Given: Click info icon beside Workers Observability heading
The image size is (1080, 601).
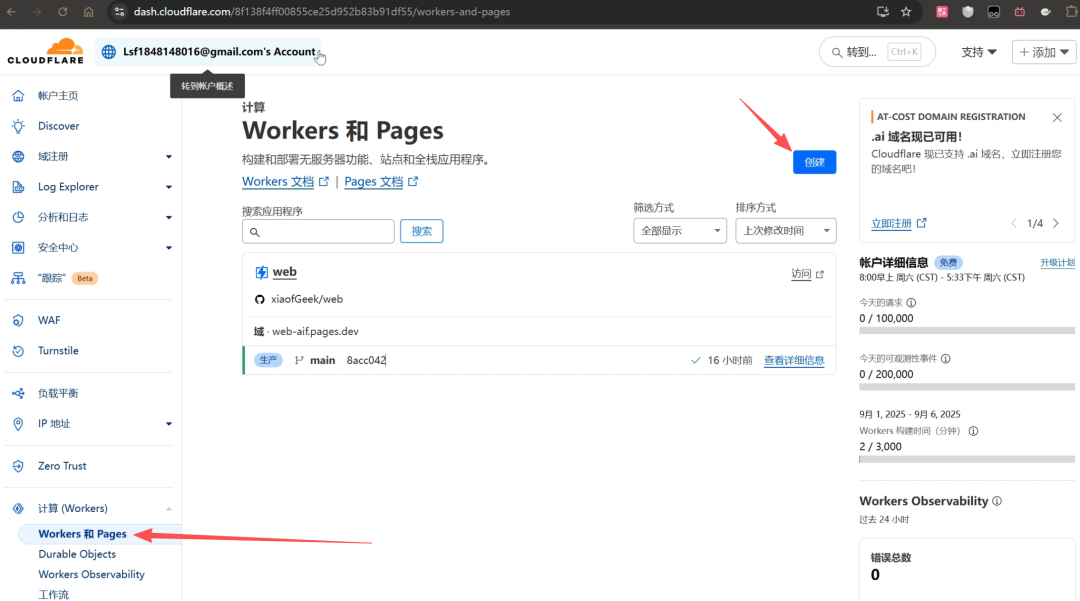Looking at the screenshot, I should pos(997,501).
